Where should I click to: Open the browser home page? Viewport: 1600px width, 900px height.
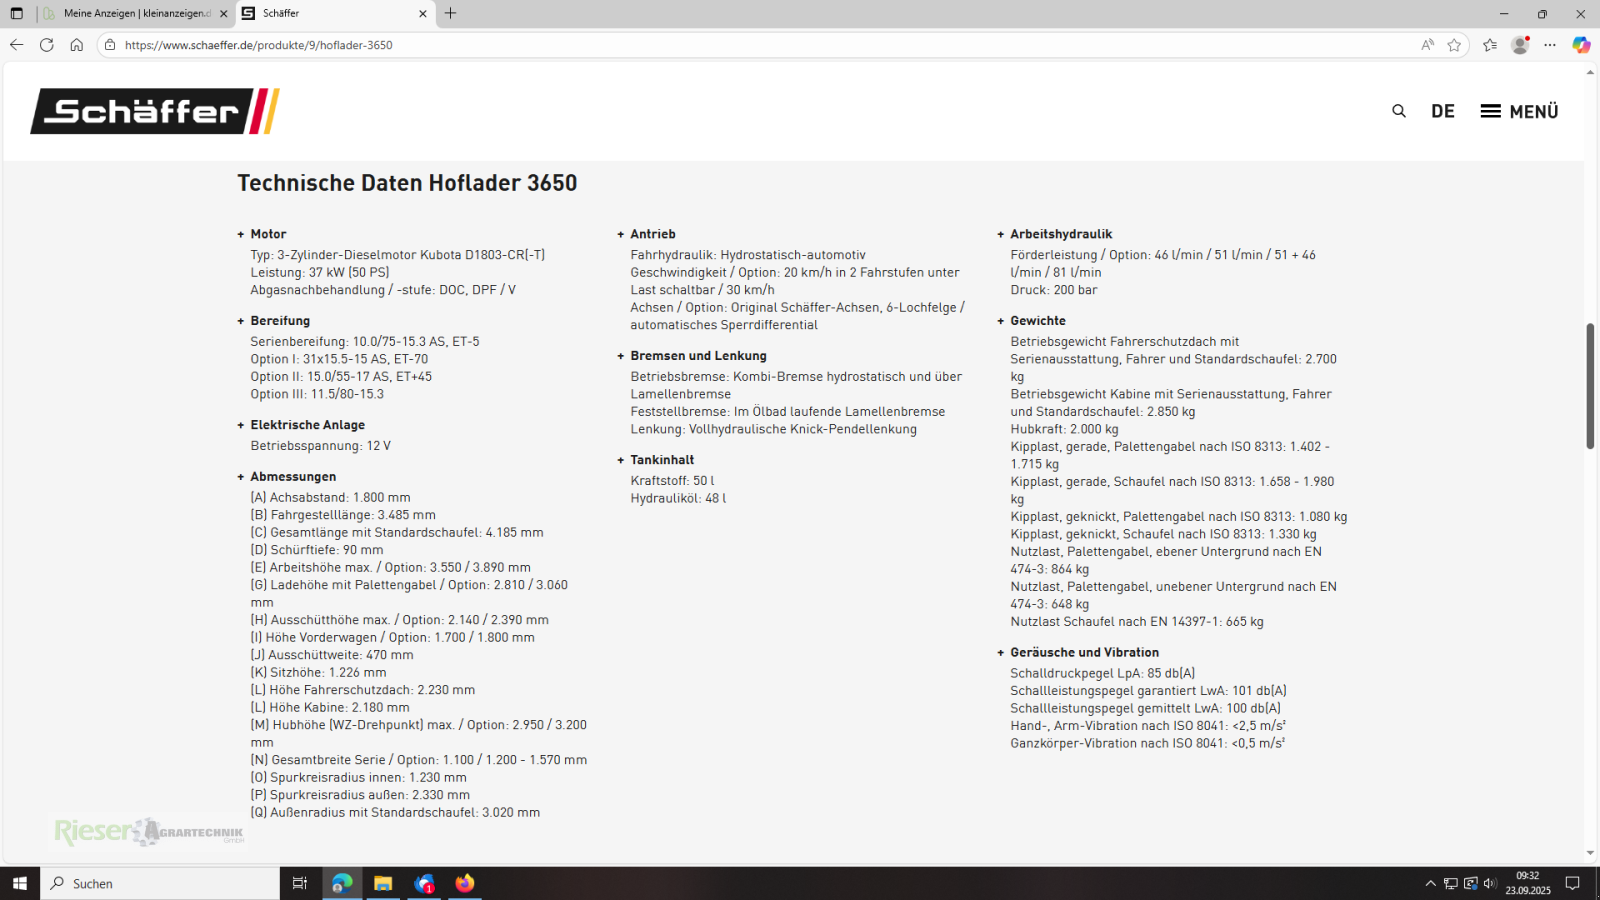[x=77, y=45]
